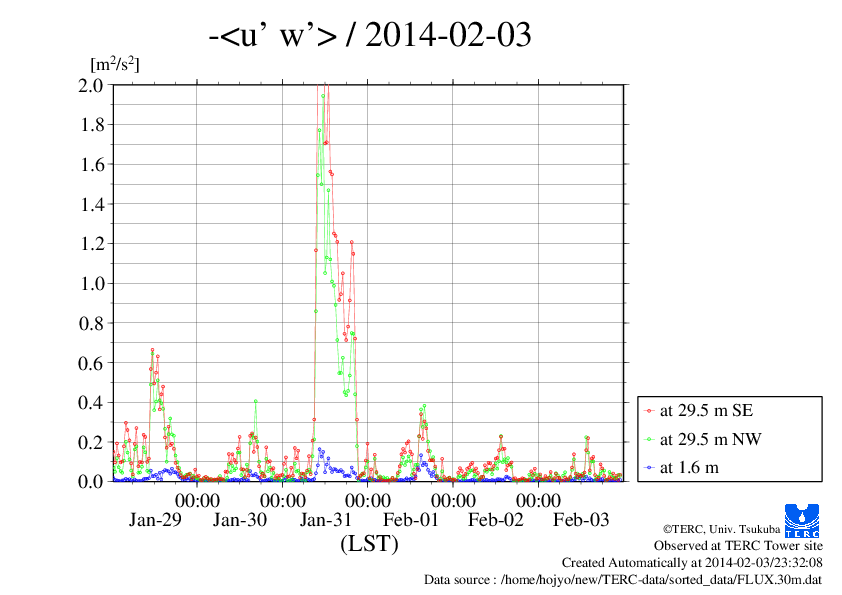Image resolution: width=842 pixels, height=595 pixels.
Task: Click the y-axis label '0.8'
Action: (91, 323)
